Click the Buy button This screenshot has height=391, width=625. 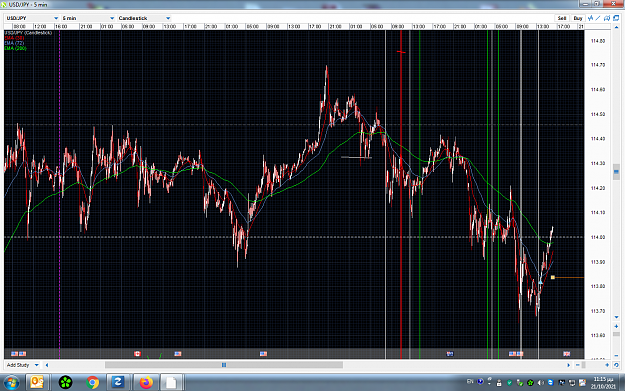click(x=578, y=18)
